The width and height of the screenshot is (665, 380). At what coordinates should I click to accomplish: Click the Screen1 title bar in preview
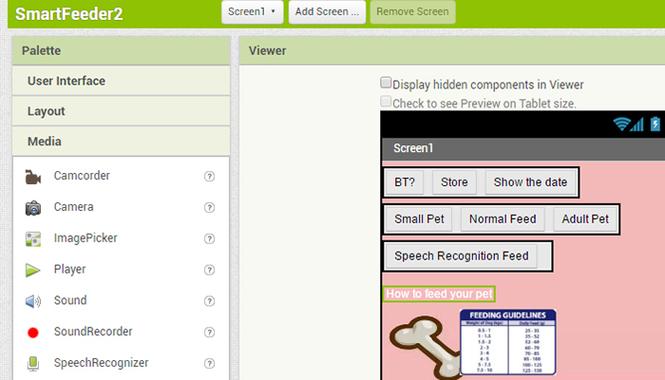click(523, 148)
